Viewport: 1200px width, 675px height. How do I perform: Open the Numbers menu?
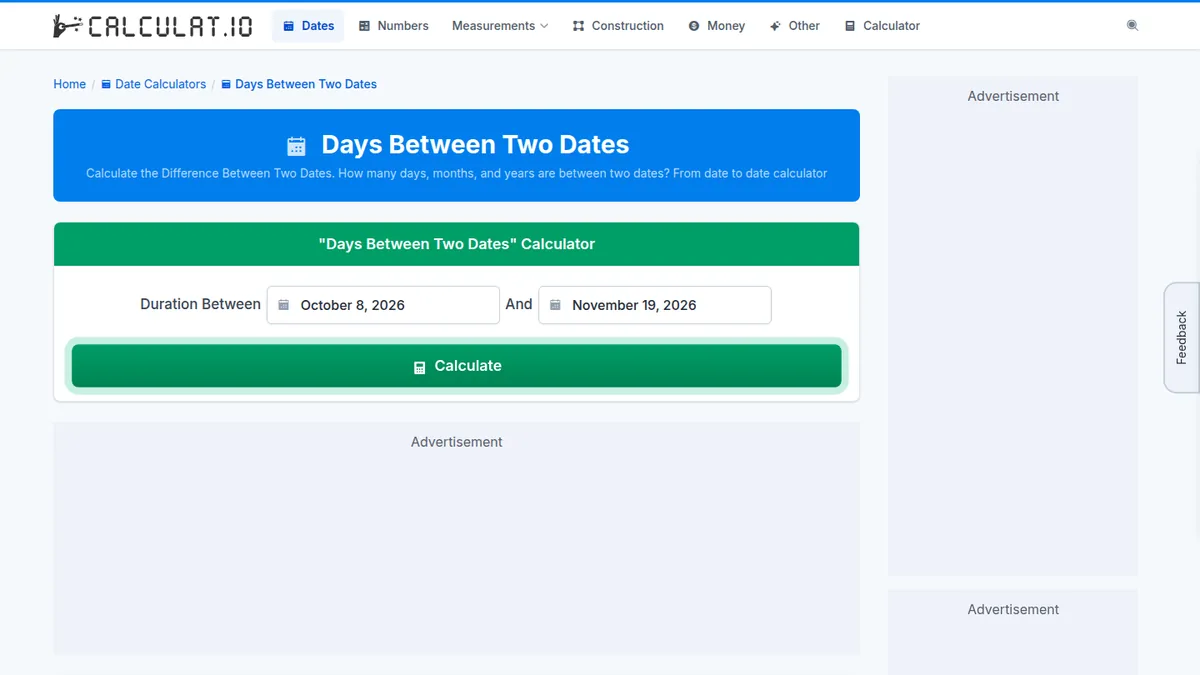click(x=393, y=26)
